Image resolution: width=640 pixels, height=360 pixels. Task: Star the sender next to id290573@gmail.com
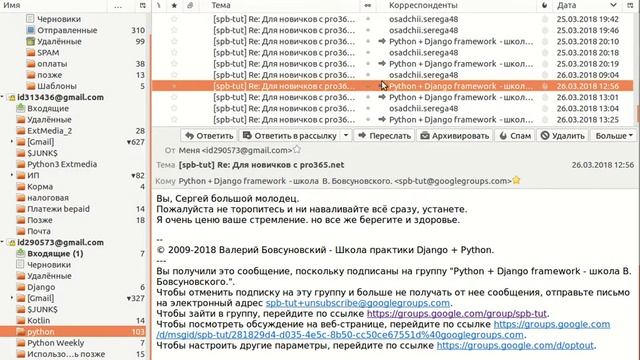[297, 150]
